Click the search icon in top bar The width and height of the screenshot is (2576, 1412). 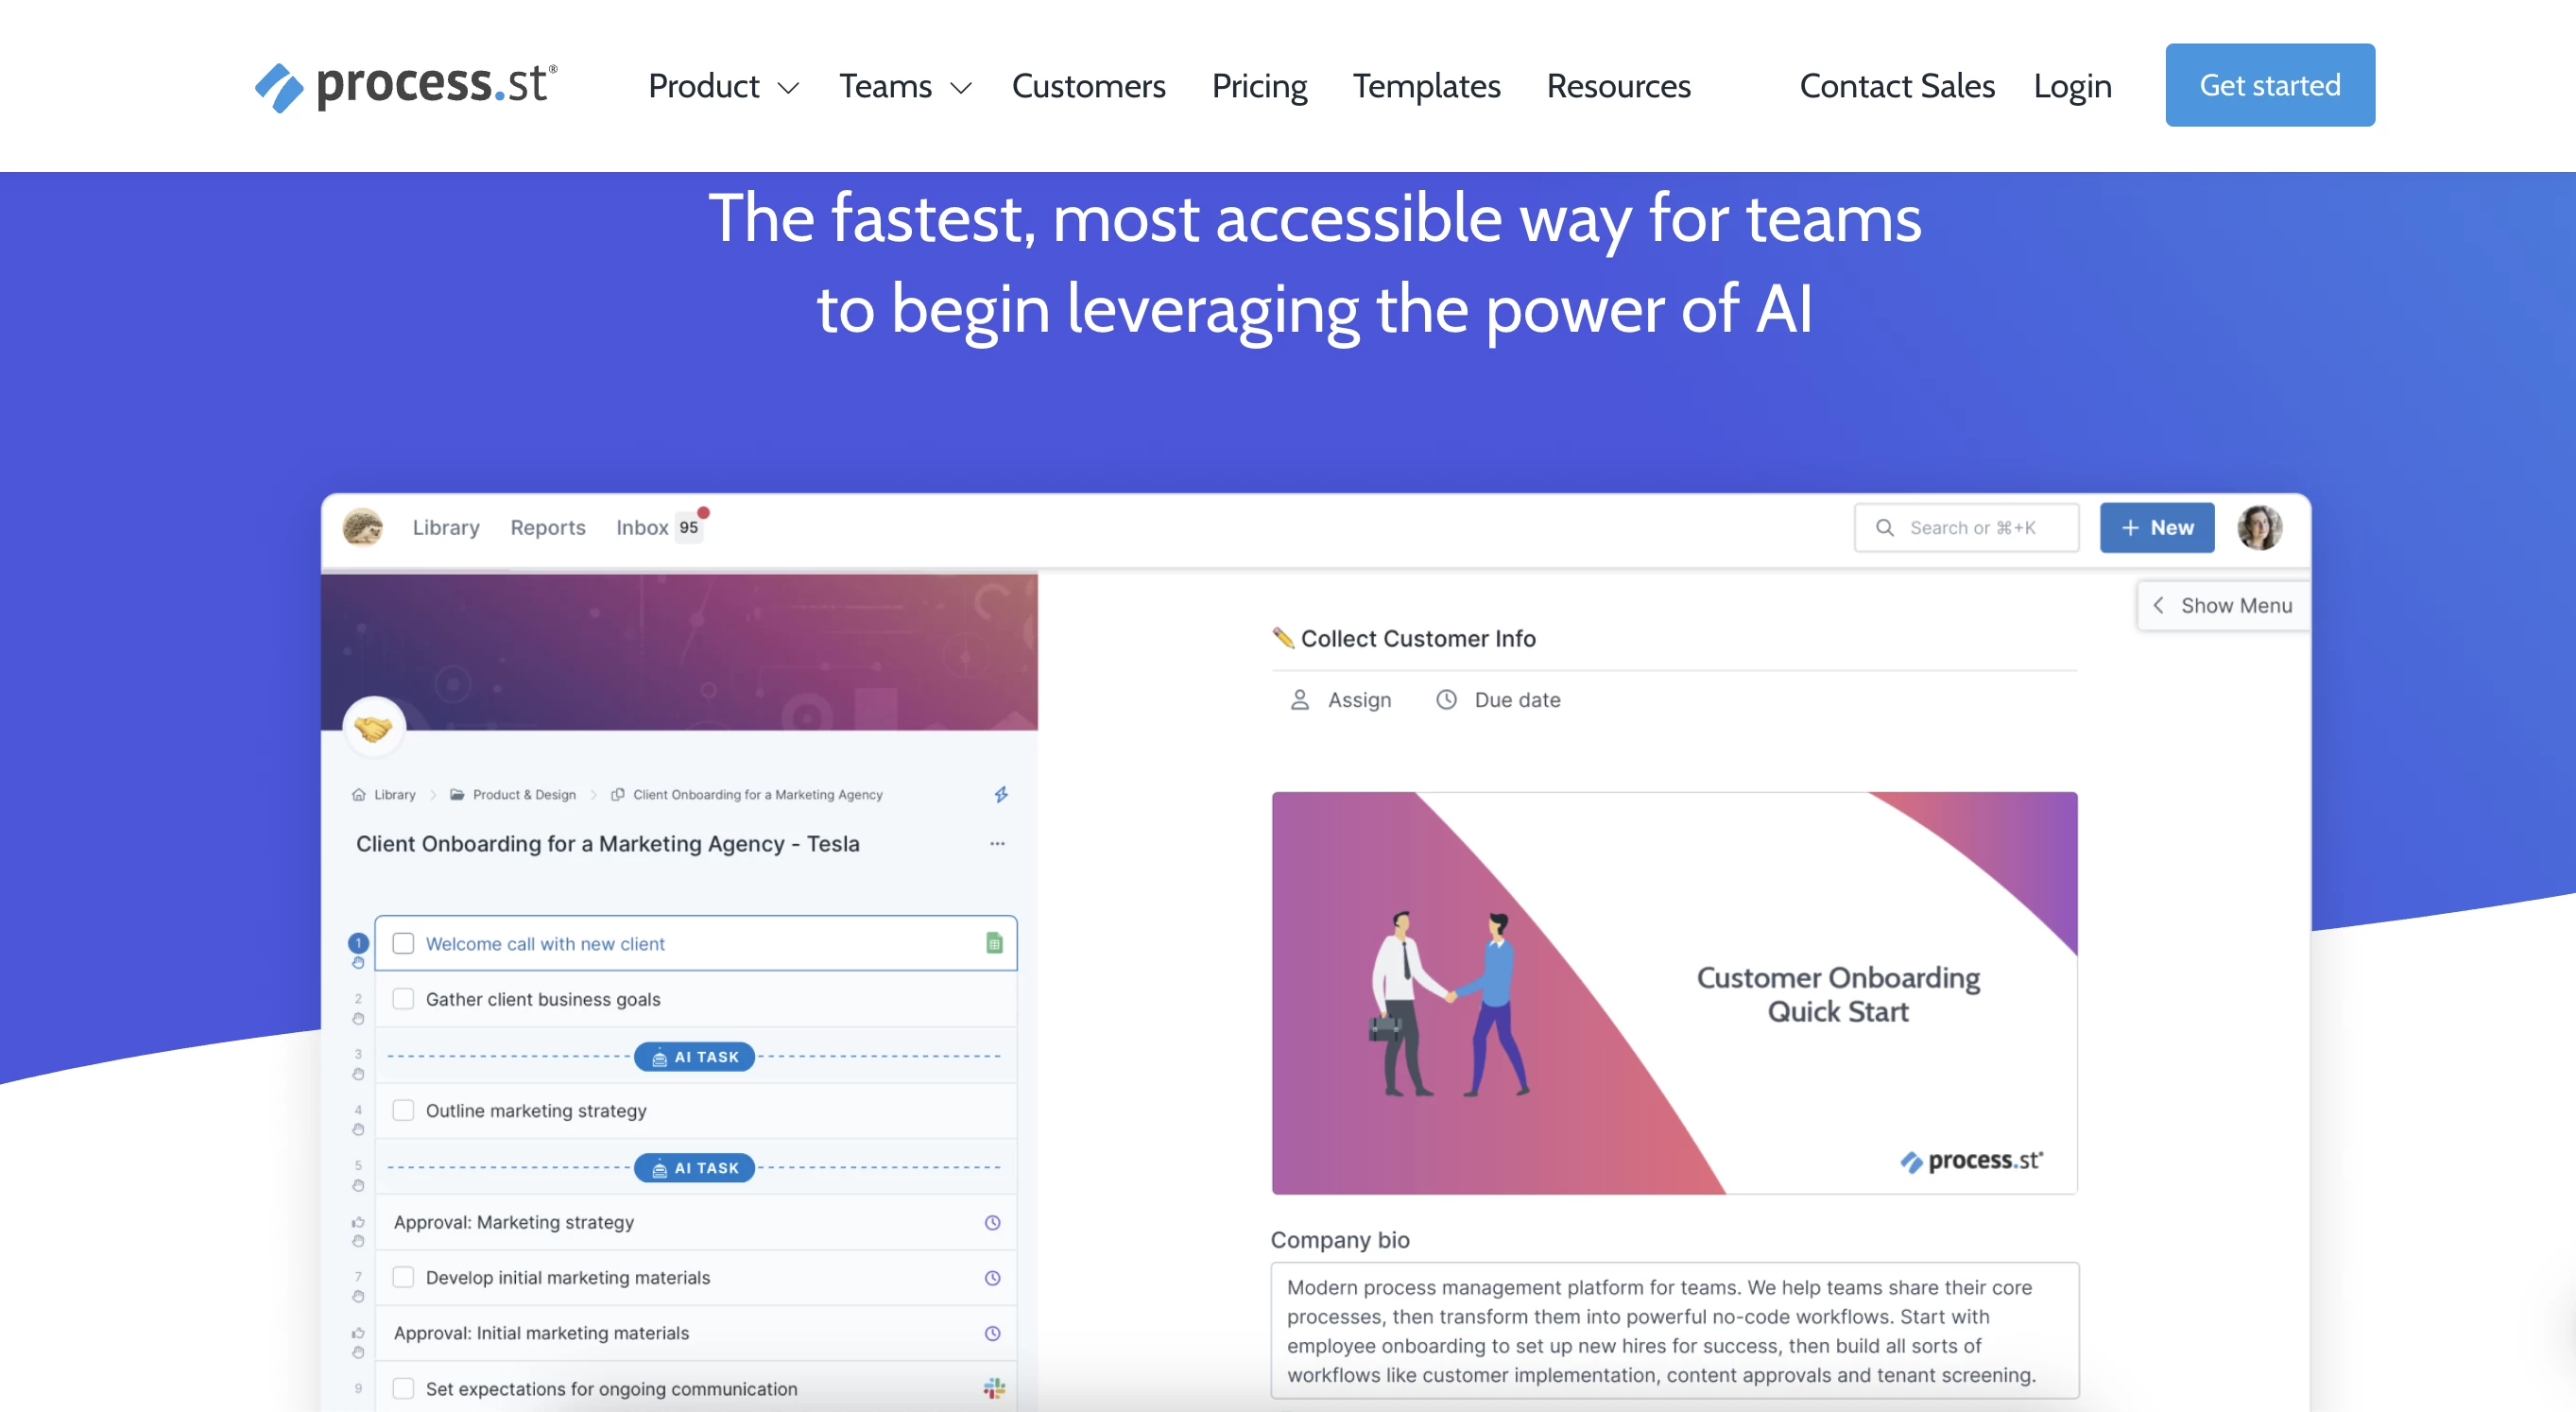pyautogui.click(x=1882, y=526)
